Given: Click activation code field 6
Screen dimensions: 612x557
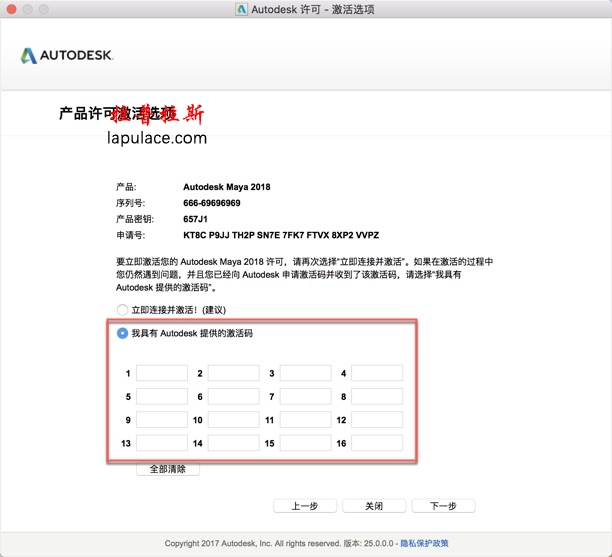Looking at the screenshot, I should pyautogui.click(x=234, y=397).
